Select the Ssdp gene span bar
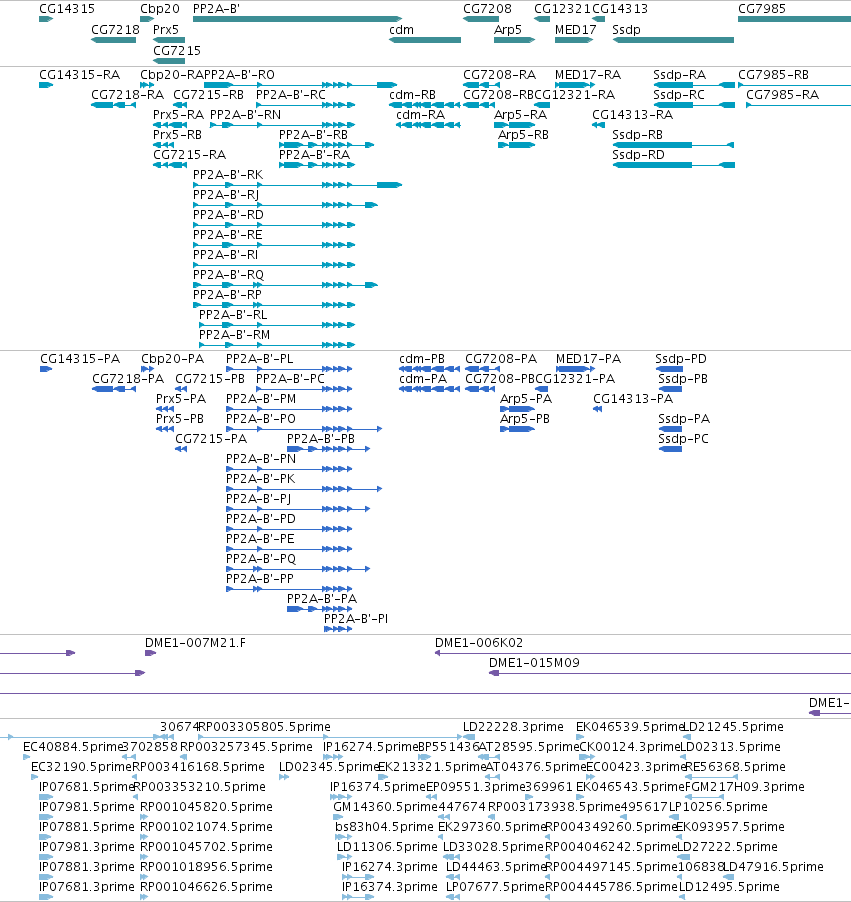851x902 pixels. coord(673,40)
